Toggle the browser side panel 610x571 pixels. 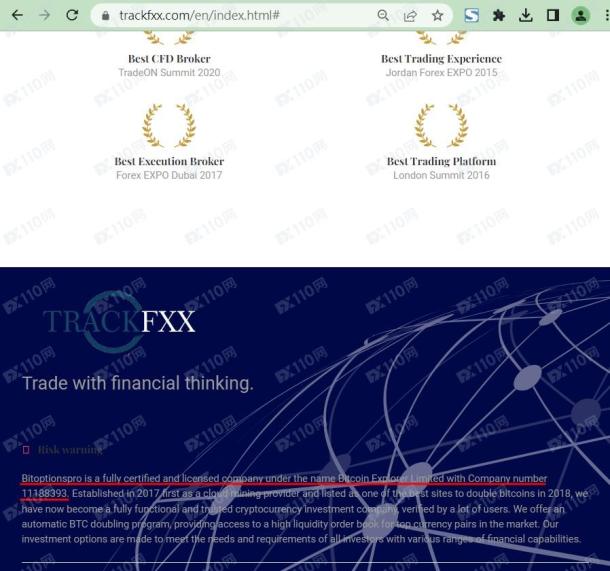tap(553, 16)
